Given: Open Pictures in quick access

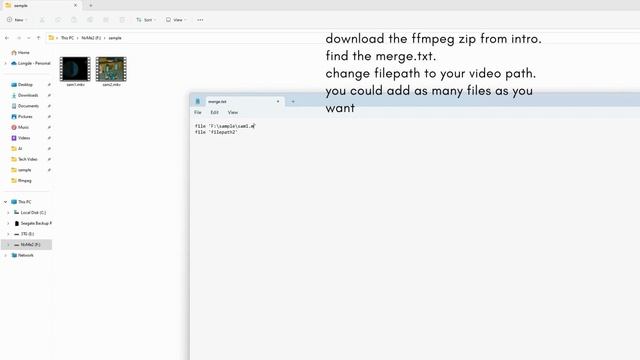Looking at the screenshot, I should point(22,116).
